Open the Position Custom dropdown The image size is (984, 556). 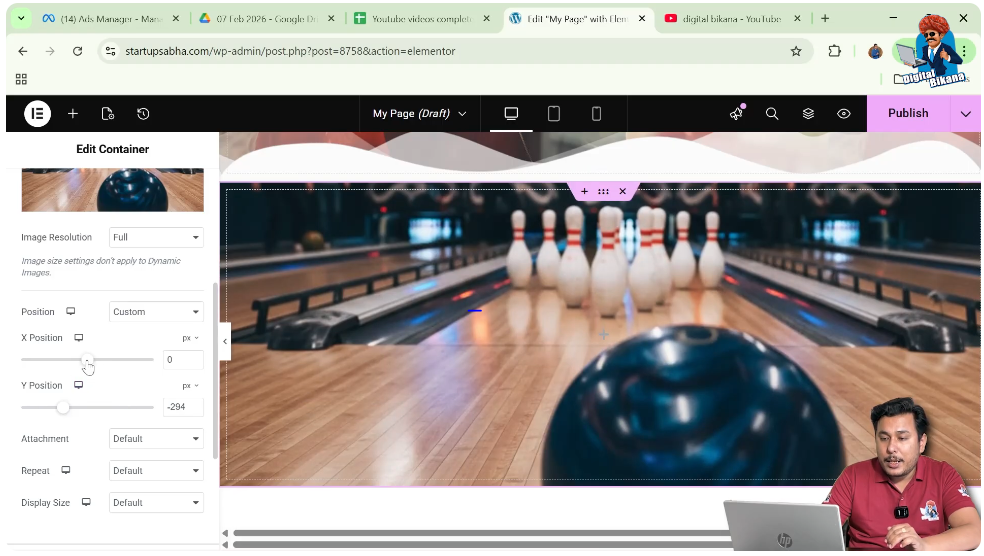(x=156, y=312)
